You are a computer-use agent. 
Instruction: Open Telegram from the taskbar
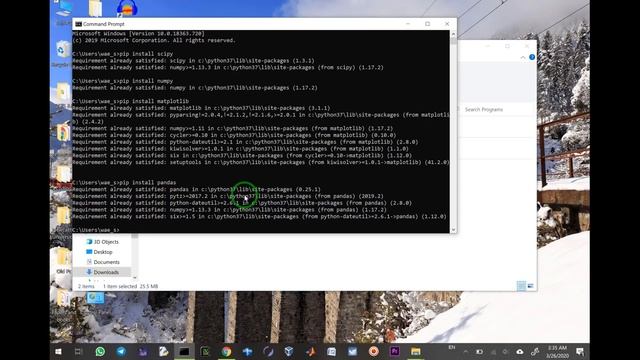tap(121, 351)
